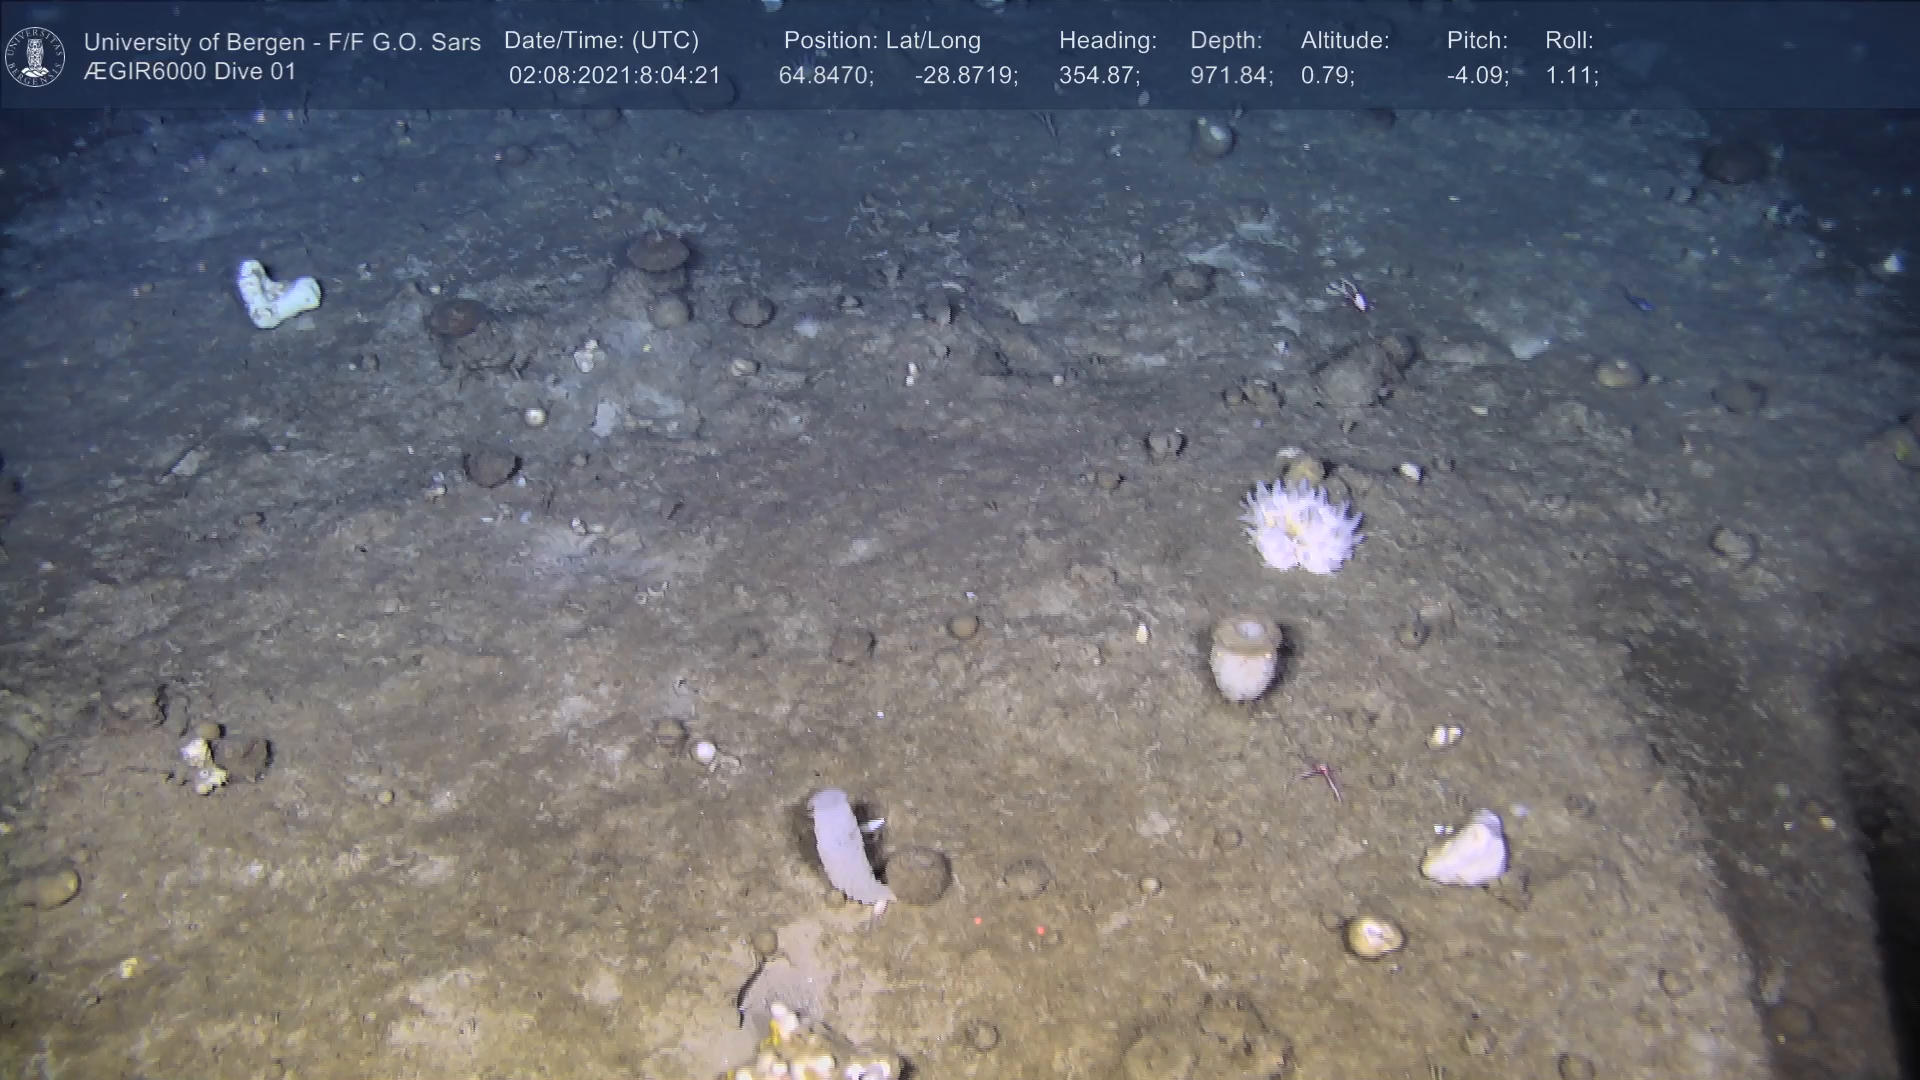
Task: Click the University of Bergen title text
Action: tap(282, 42)
